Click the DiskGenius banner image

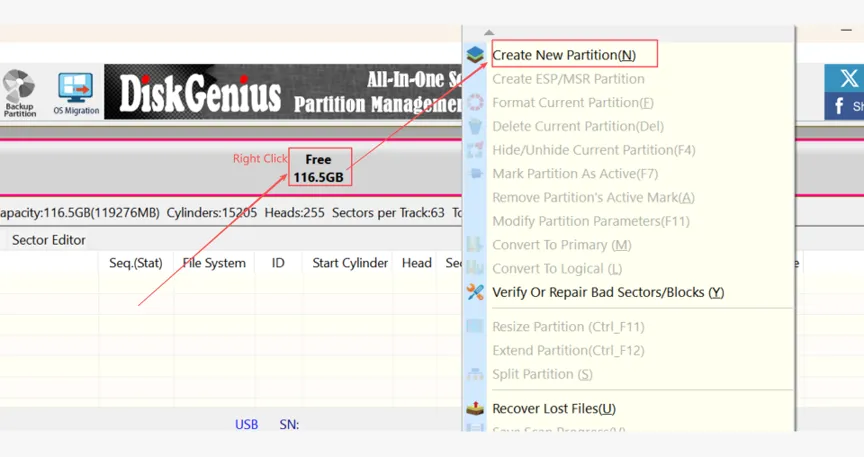click(283, 92)
